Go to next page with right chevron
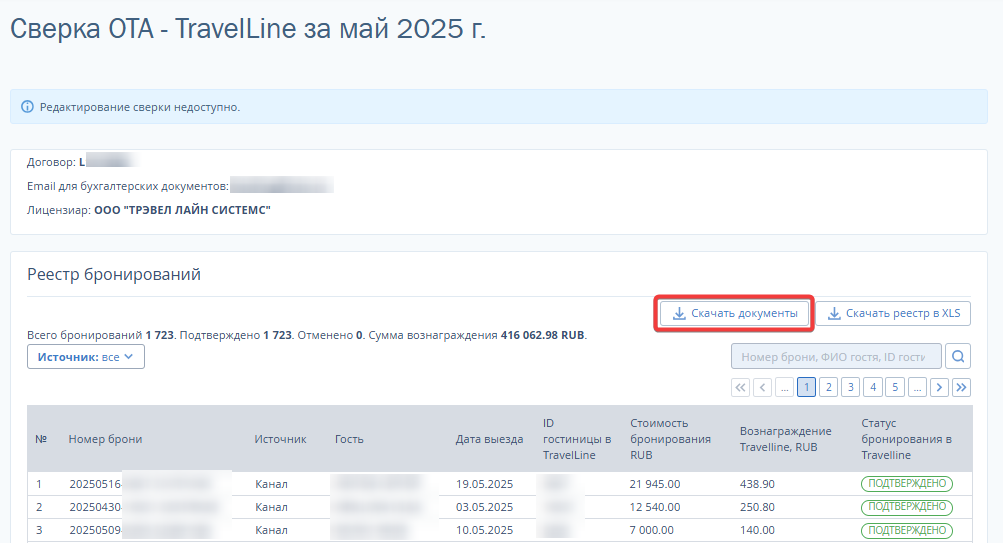The width and height of the screenshot is (1003, 543). (939, 387)
